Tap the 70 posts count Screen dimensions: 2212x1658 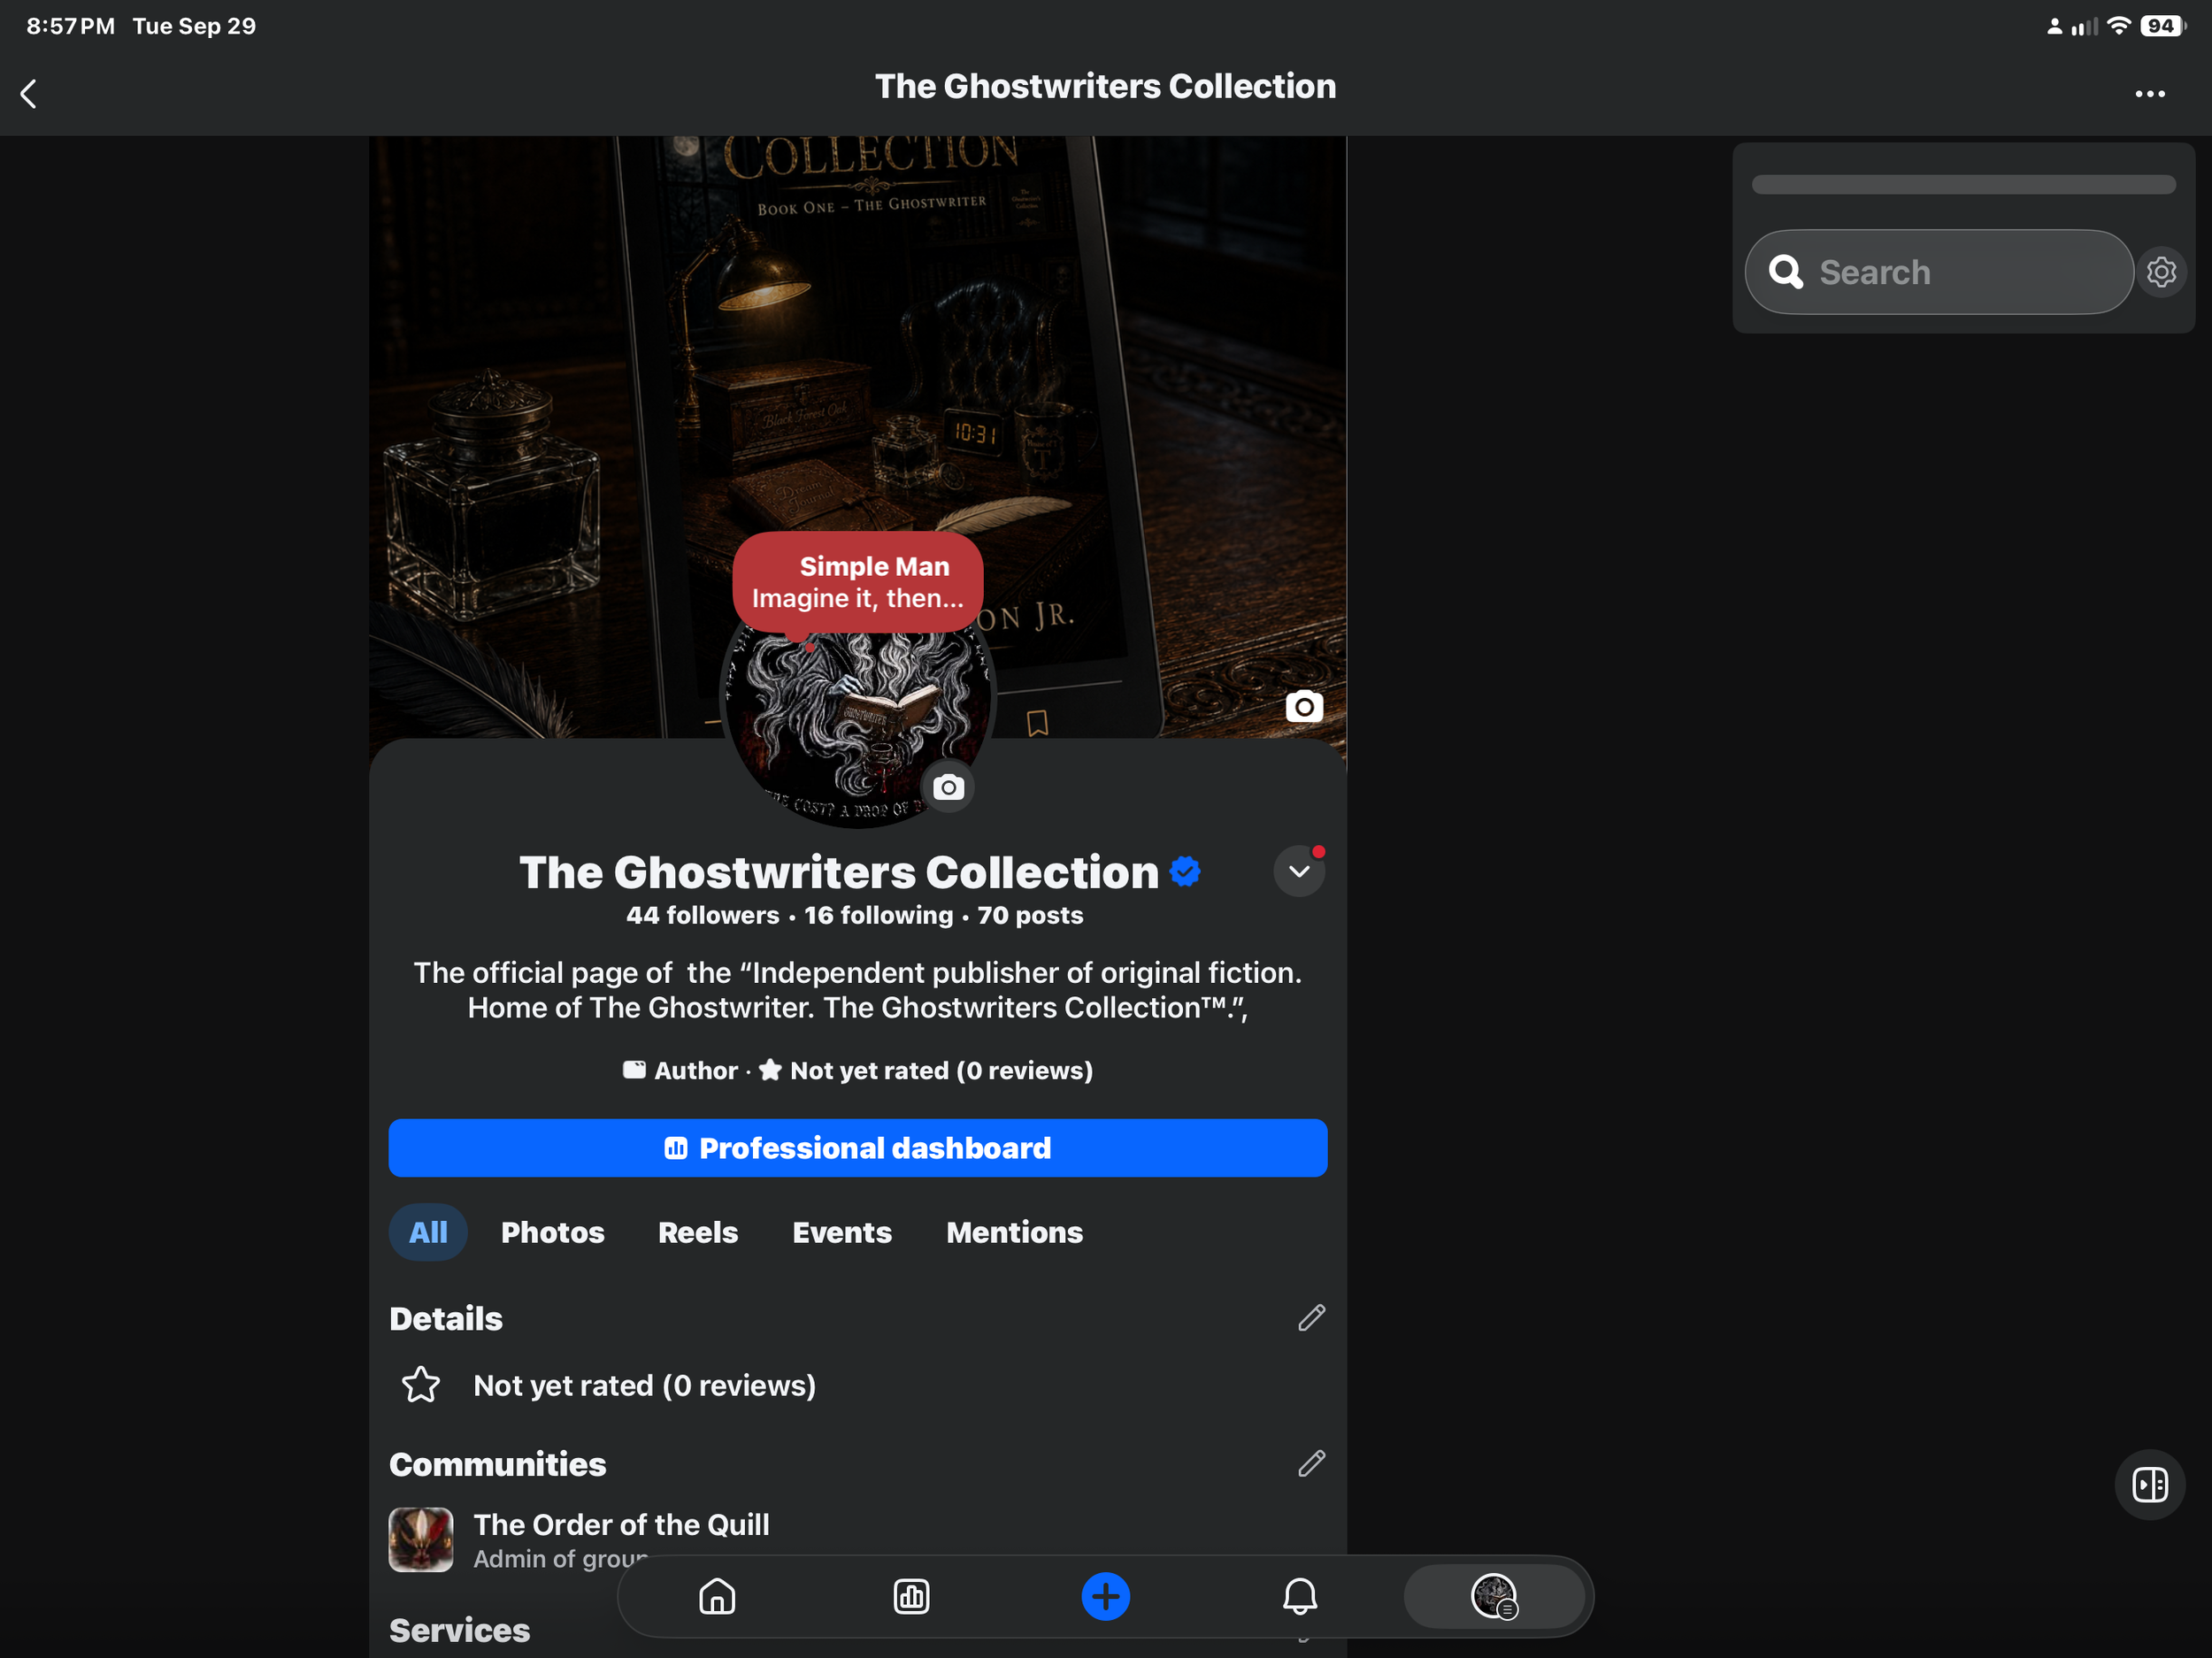coord(1030,916)
